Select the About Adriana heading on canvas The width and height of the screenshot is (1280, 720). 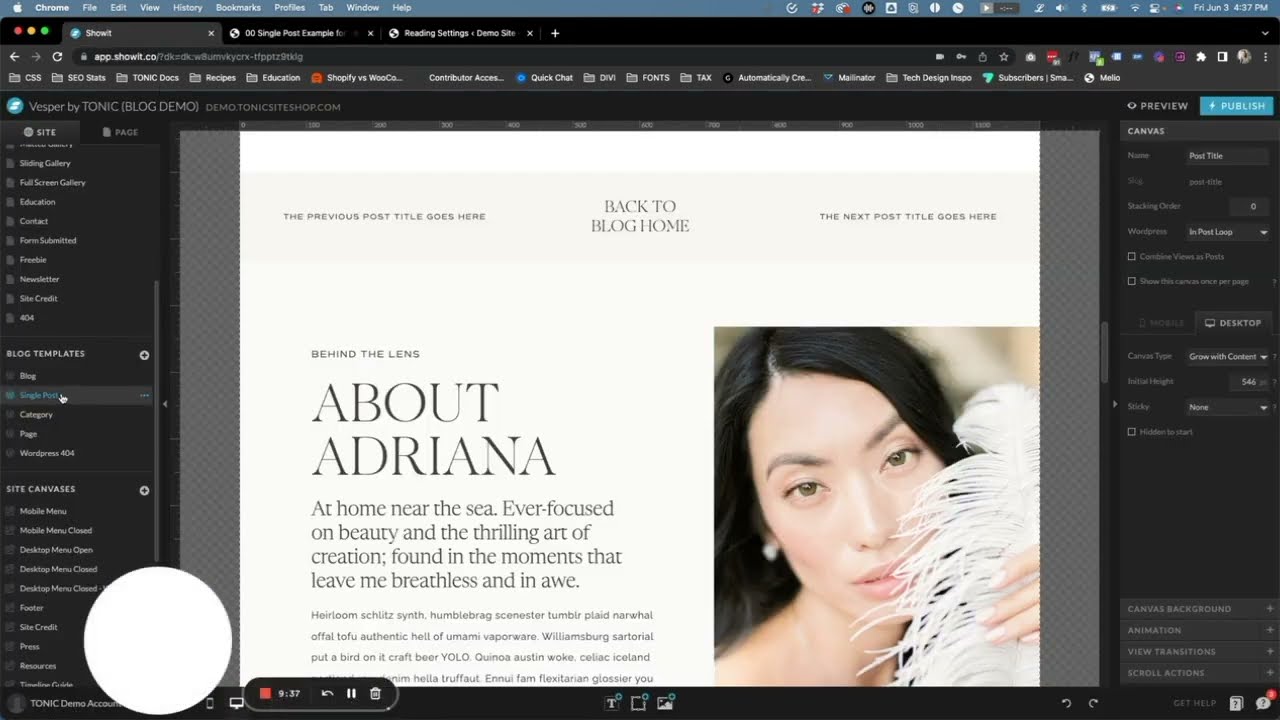[x=433, y=430]
